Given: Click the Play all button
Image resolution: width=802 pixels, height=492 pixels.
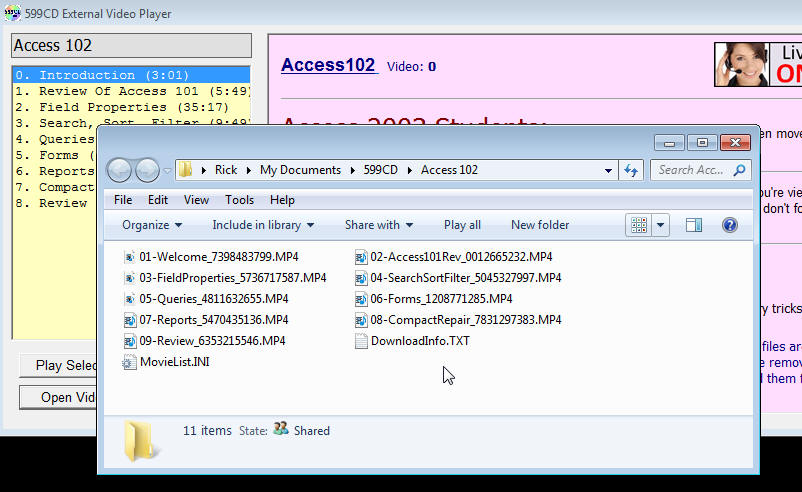Looking at the screenshot, I should pos(462,225).
